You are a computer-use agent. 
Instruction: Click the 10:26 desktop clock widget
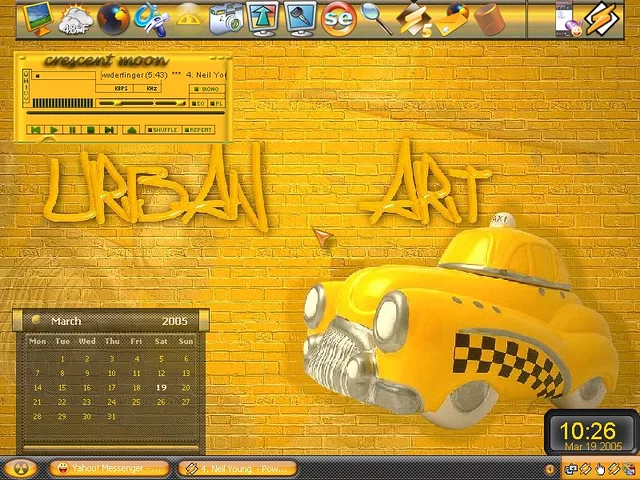point(591,433)
